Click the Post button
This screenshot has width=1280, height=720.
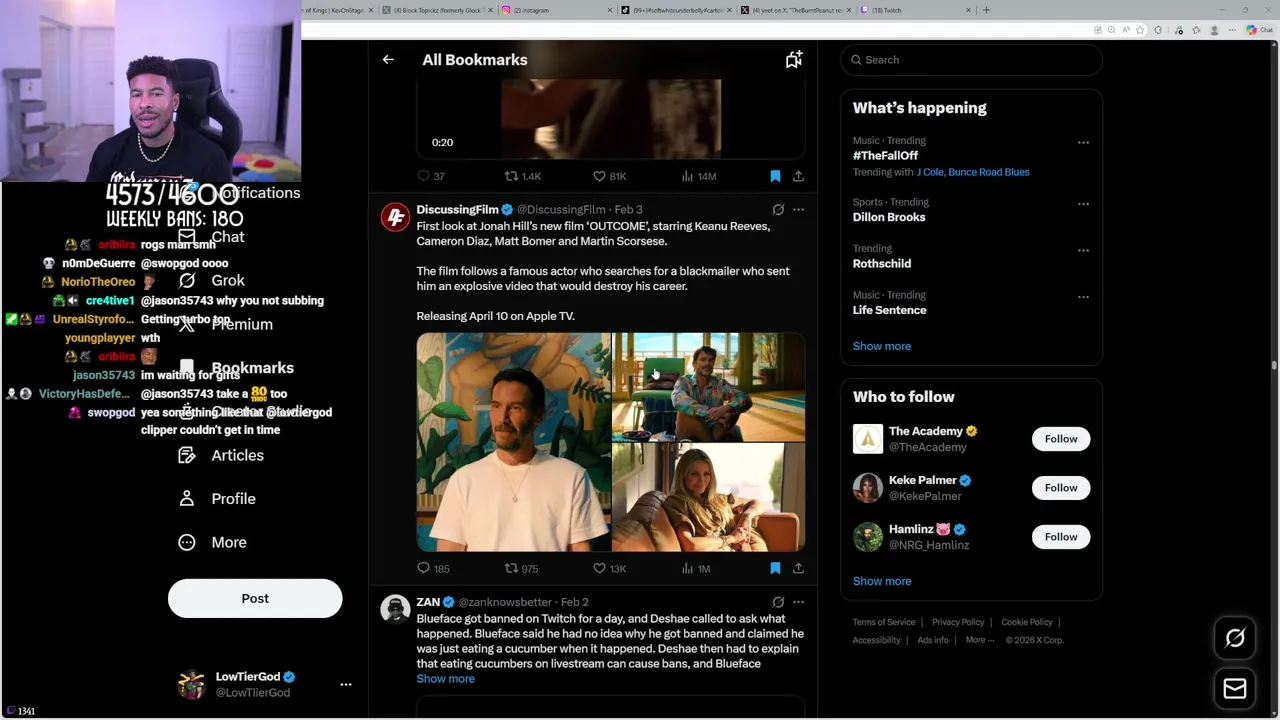(255, 598)
